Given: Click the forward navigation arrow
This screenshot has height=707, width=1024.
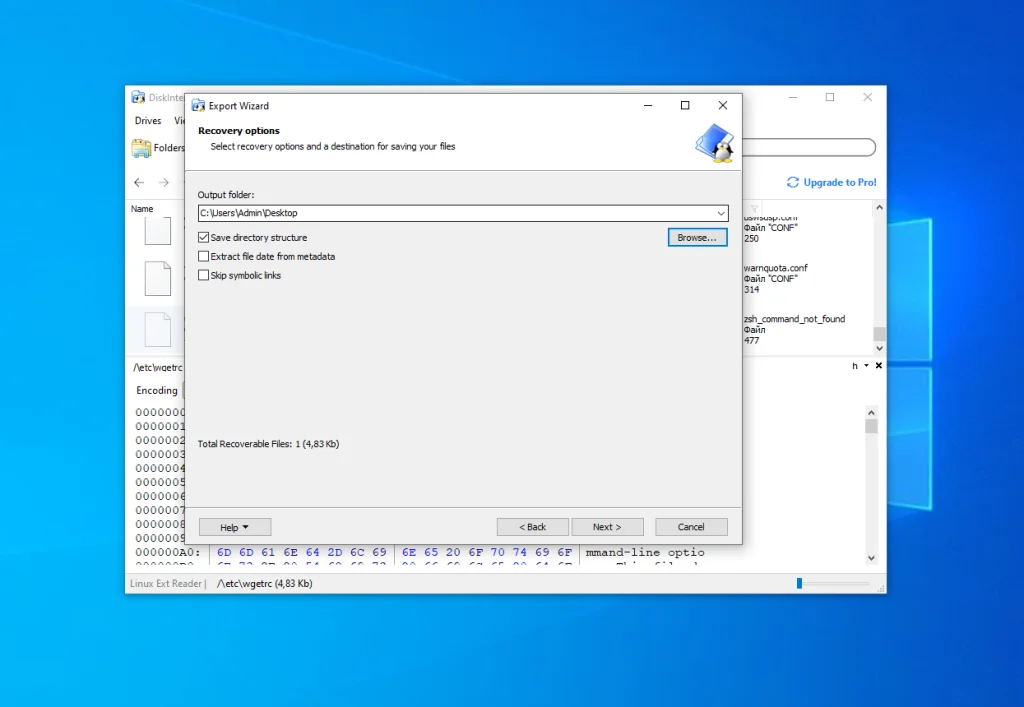Looking at the screenshot, I should [163, 183].
